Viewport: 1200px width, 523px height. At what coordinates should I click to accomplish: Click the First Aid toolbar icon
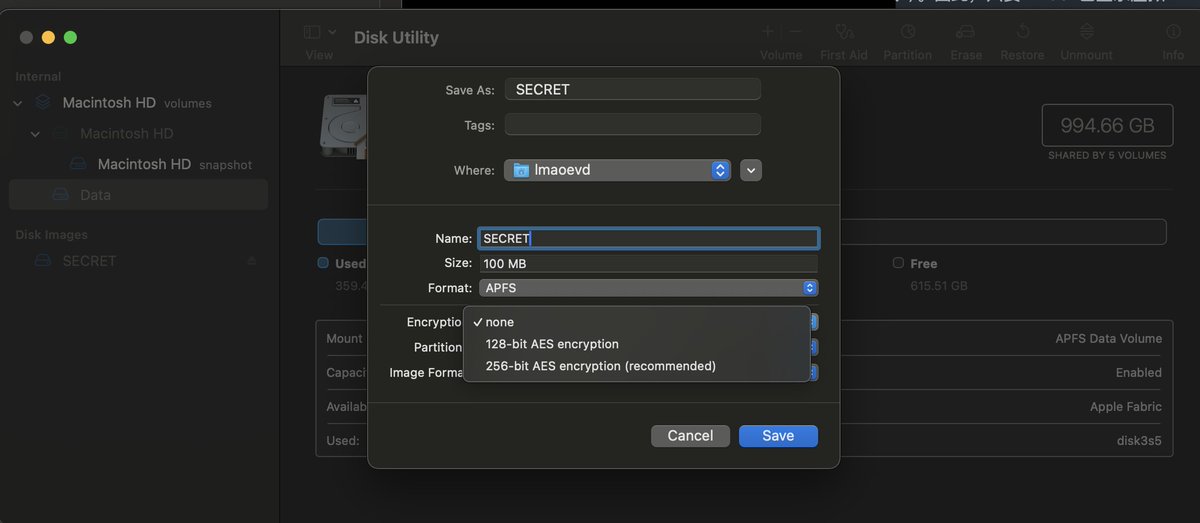point(844,33)
